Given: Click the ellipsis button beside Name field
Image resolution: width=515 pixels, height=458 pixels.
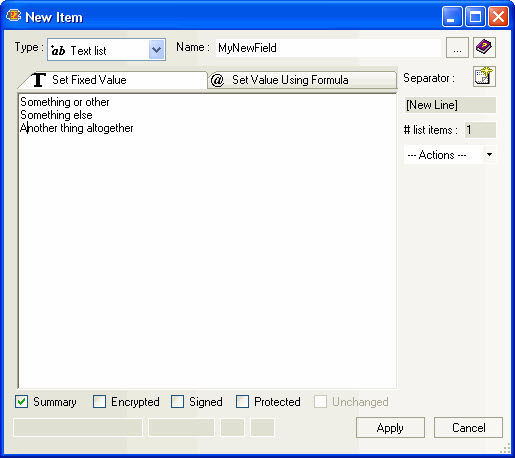Looking at the screenshot, I should point(457,47).
